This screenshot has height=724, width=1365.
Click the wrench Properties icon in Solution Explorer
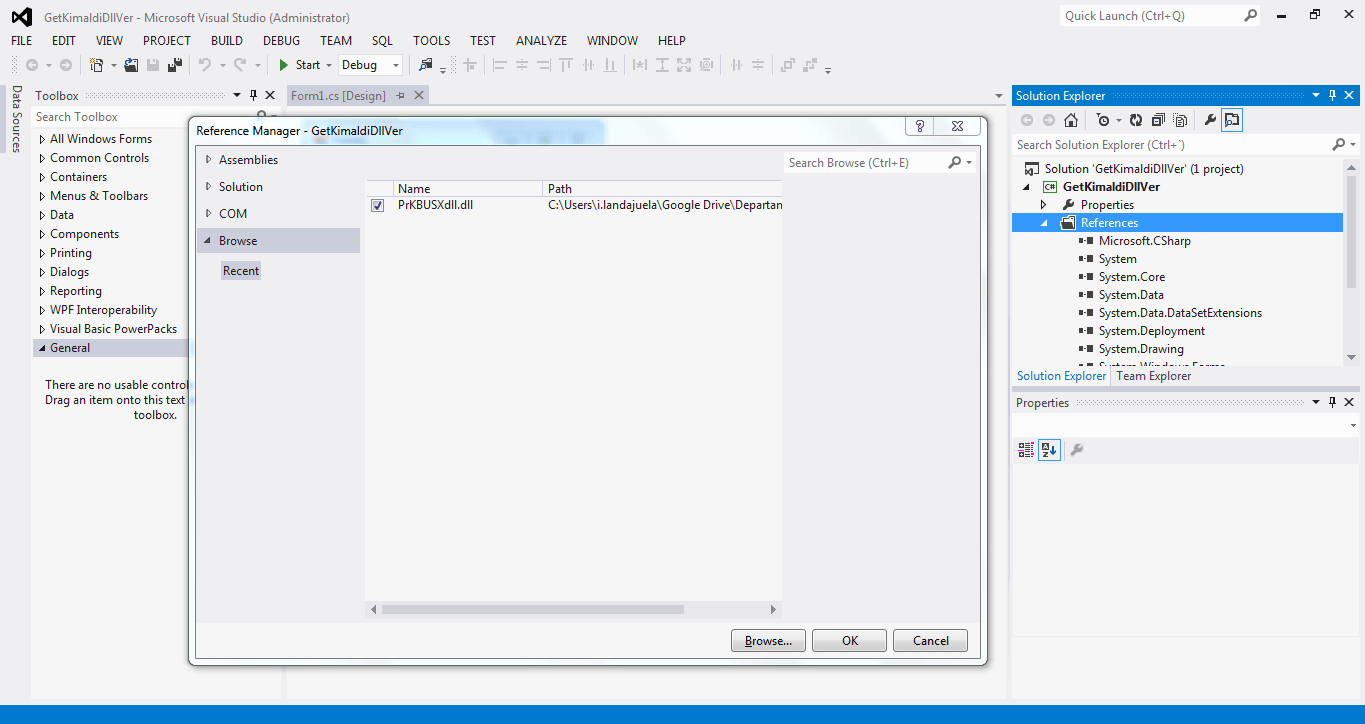[1210, 120]
